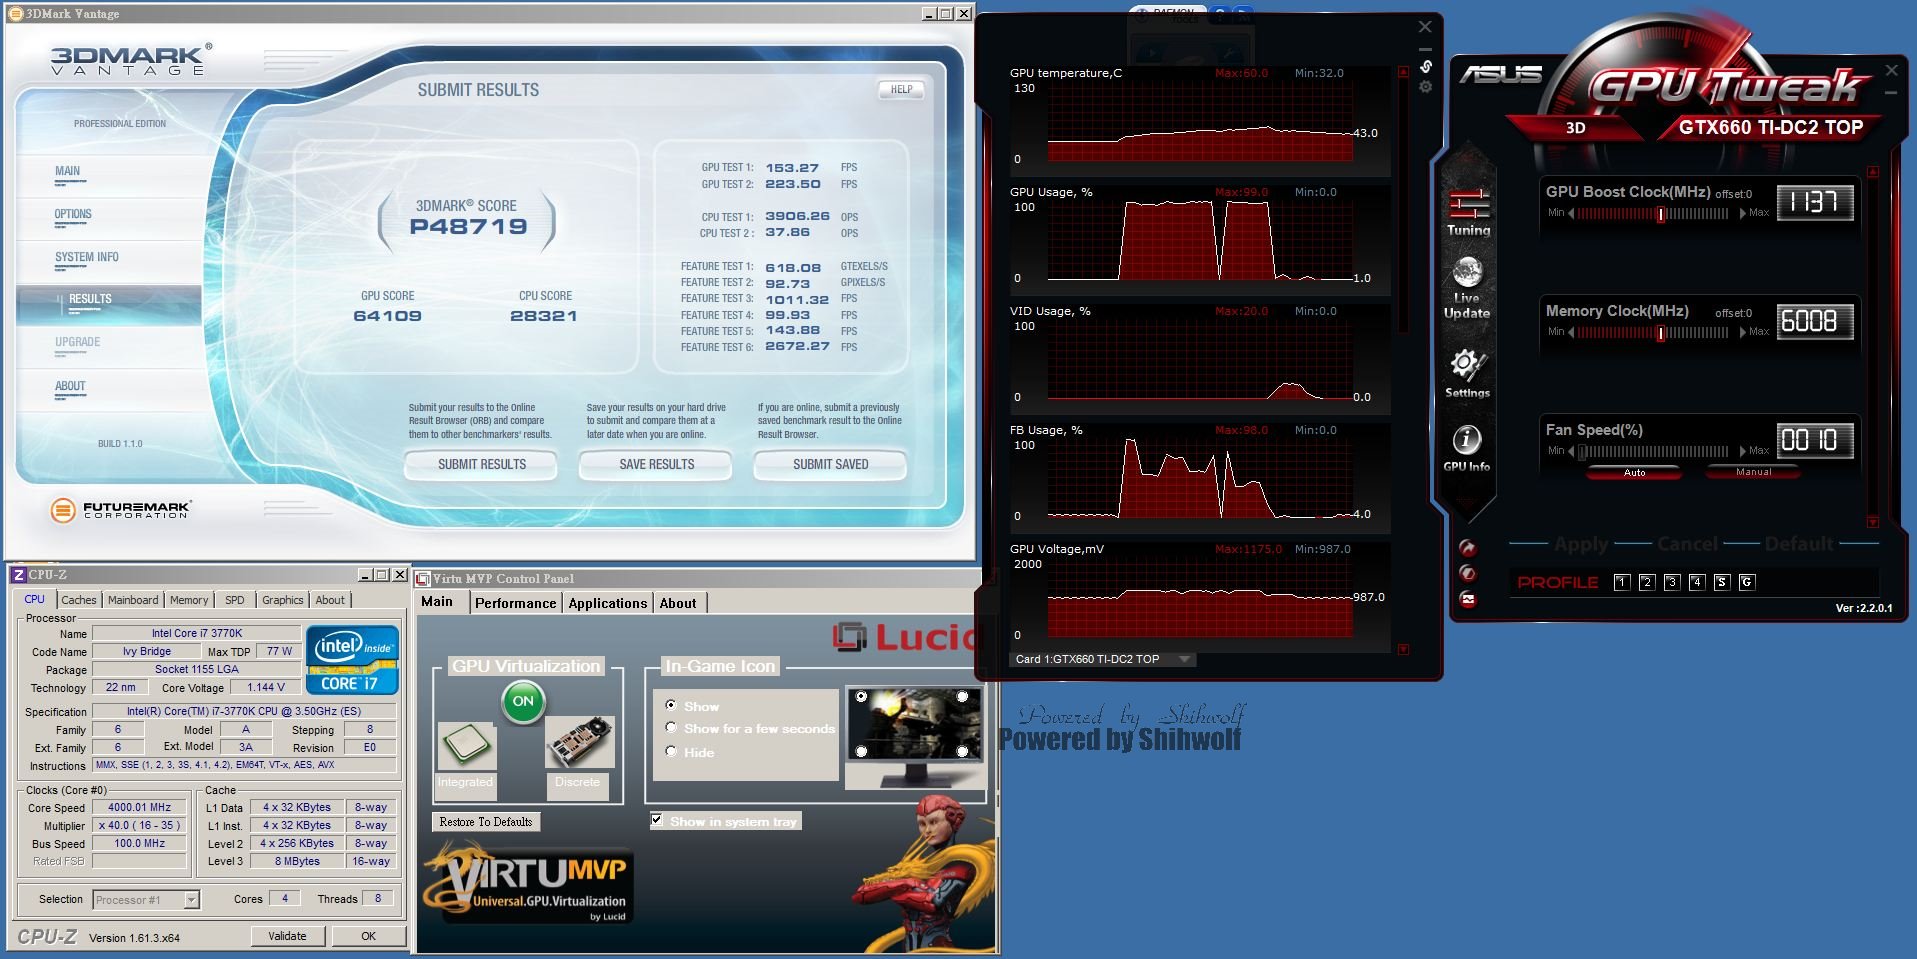Click the Futuremark Corporation logo
Image resolution: width=1917 pixels, height=959 pixels.
pos(119,510)
